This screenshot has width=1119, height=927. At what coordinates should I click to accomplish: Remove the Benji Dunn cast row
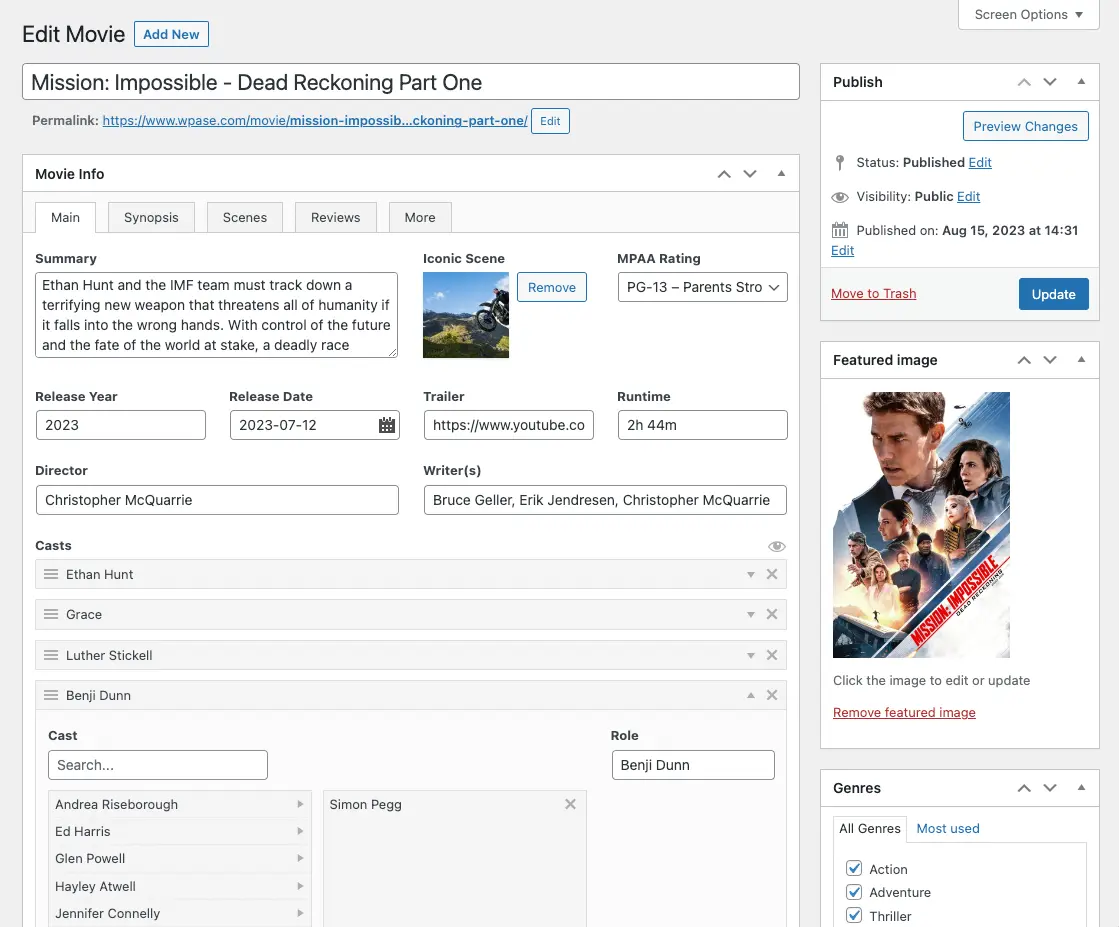772,695
